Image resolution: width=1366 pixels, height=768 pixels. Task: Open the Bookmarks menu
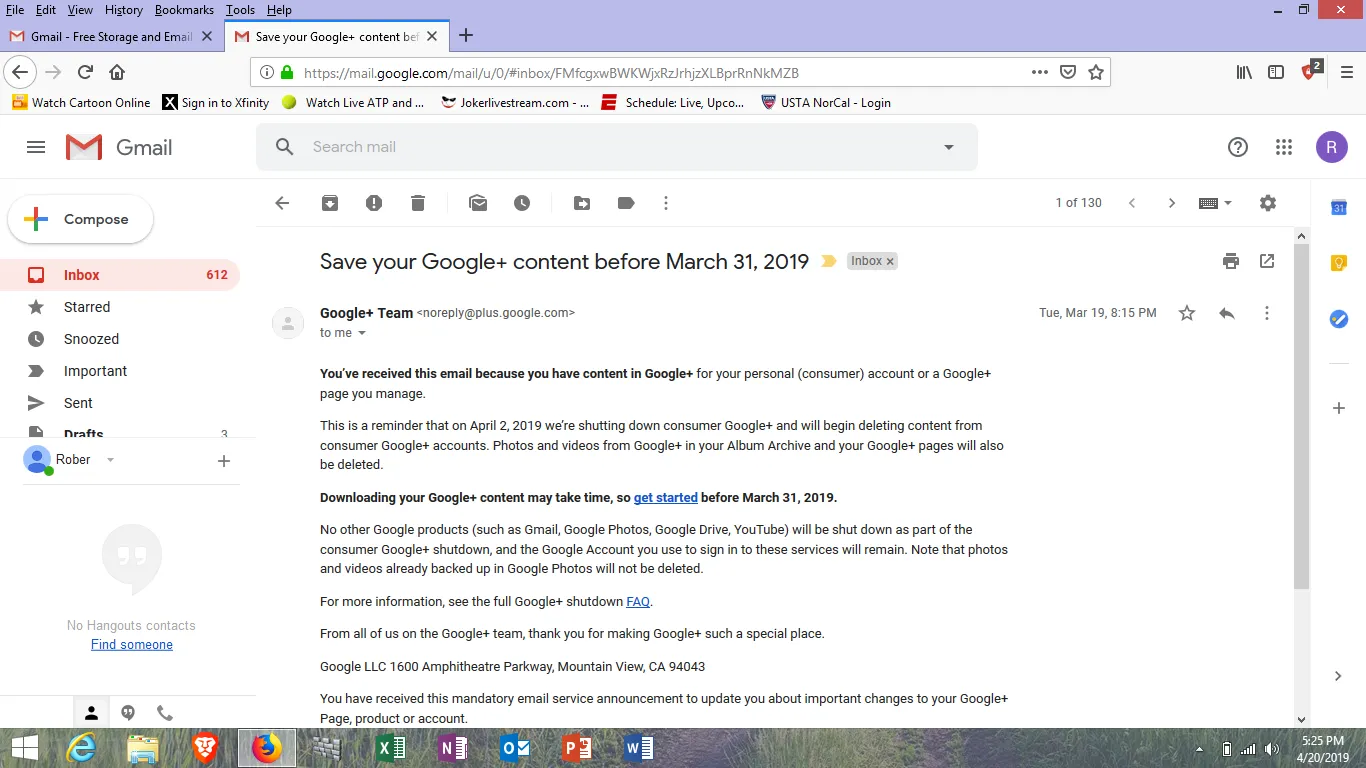(x=184, y=9)
